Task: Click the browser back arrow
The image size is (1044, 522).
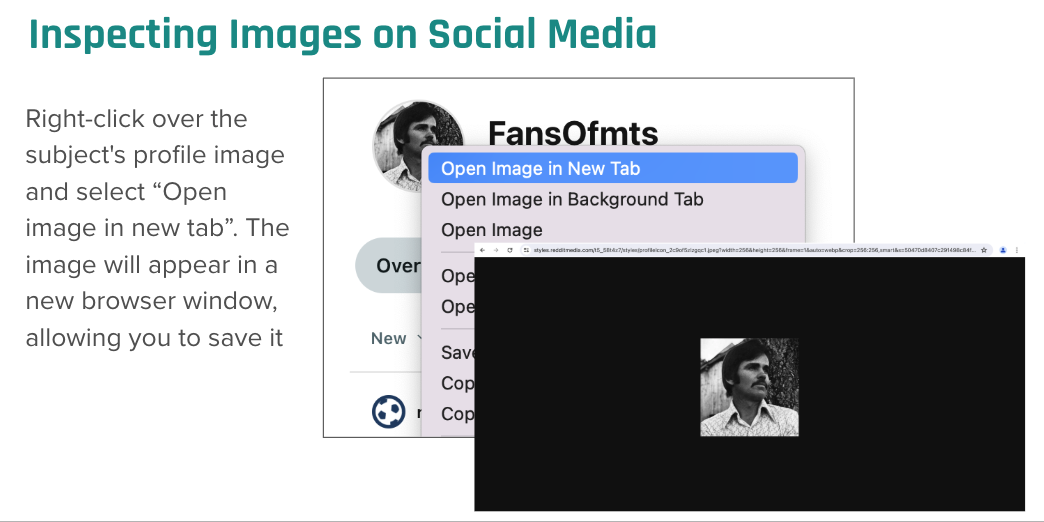Action: point(484,250)
